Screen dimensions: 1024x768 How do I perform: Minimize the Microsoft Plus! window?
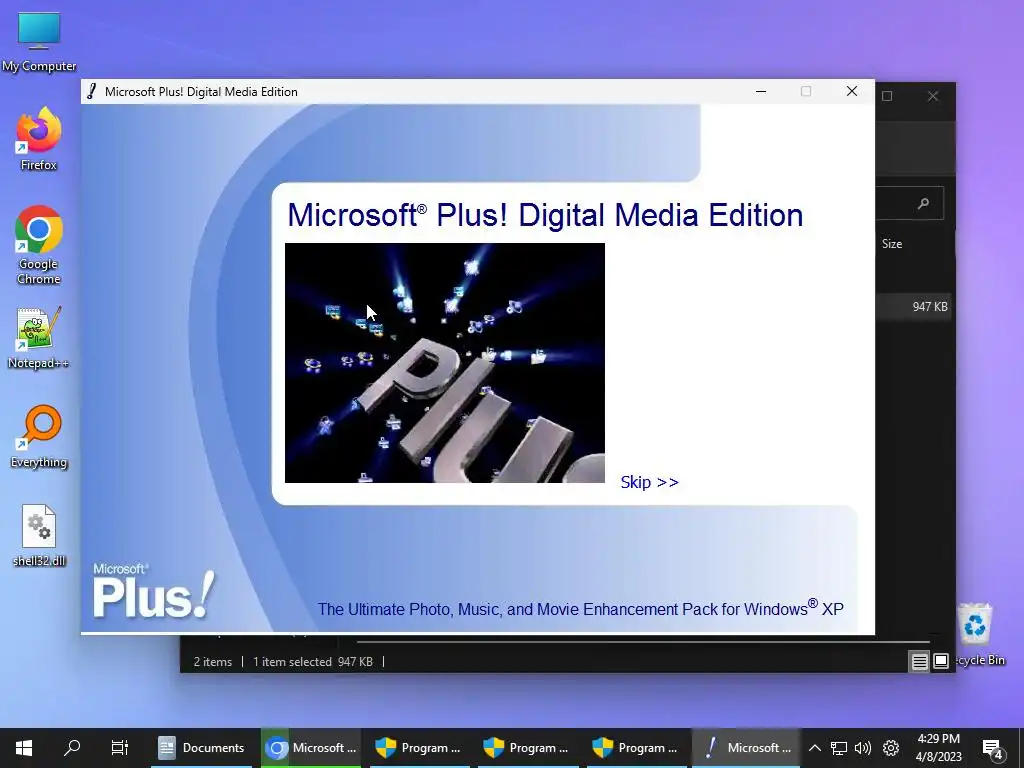(761, 91)
